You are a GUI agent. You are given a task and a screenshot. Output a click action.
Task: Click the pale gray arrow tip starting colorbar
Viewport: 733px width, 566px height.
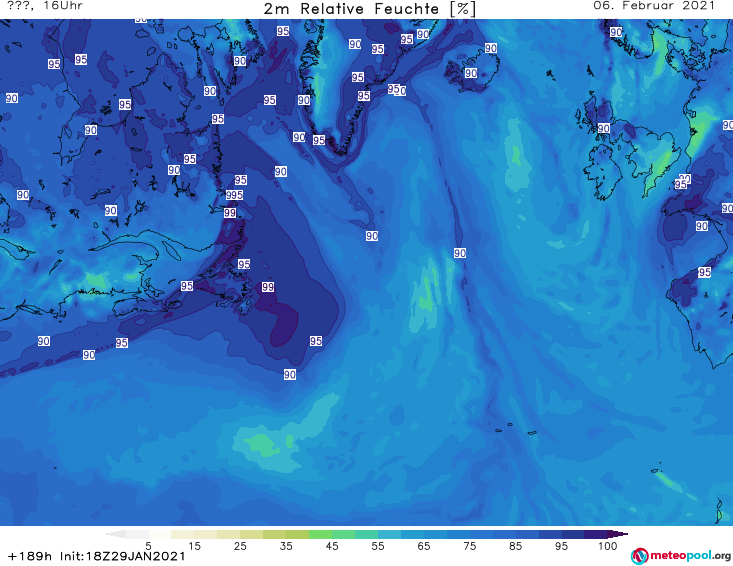pos(115,534)
